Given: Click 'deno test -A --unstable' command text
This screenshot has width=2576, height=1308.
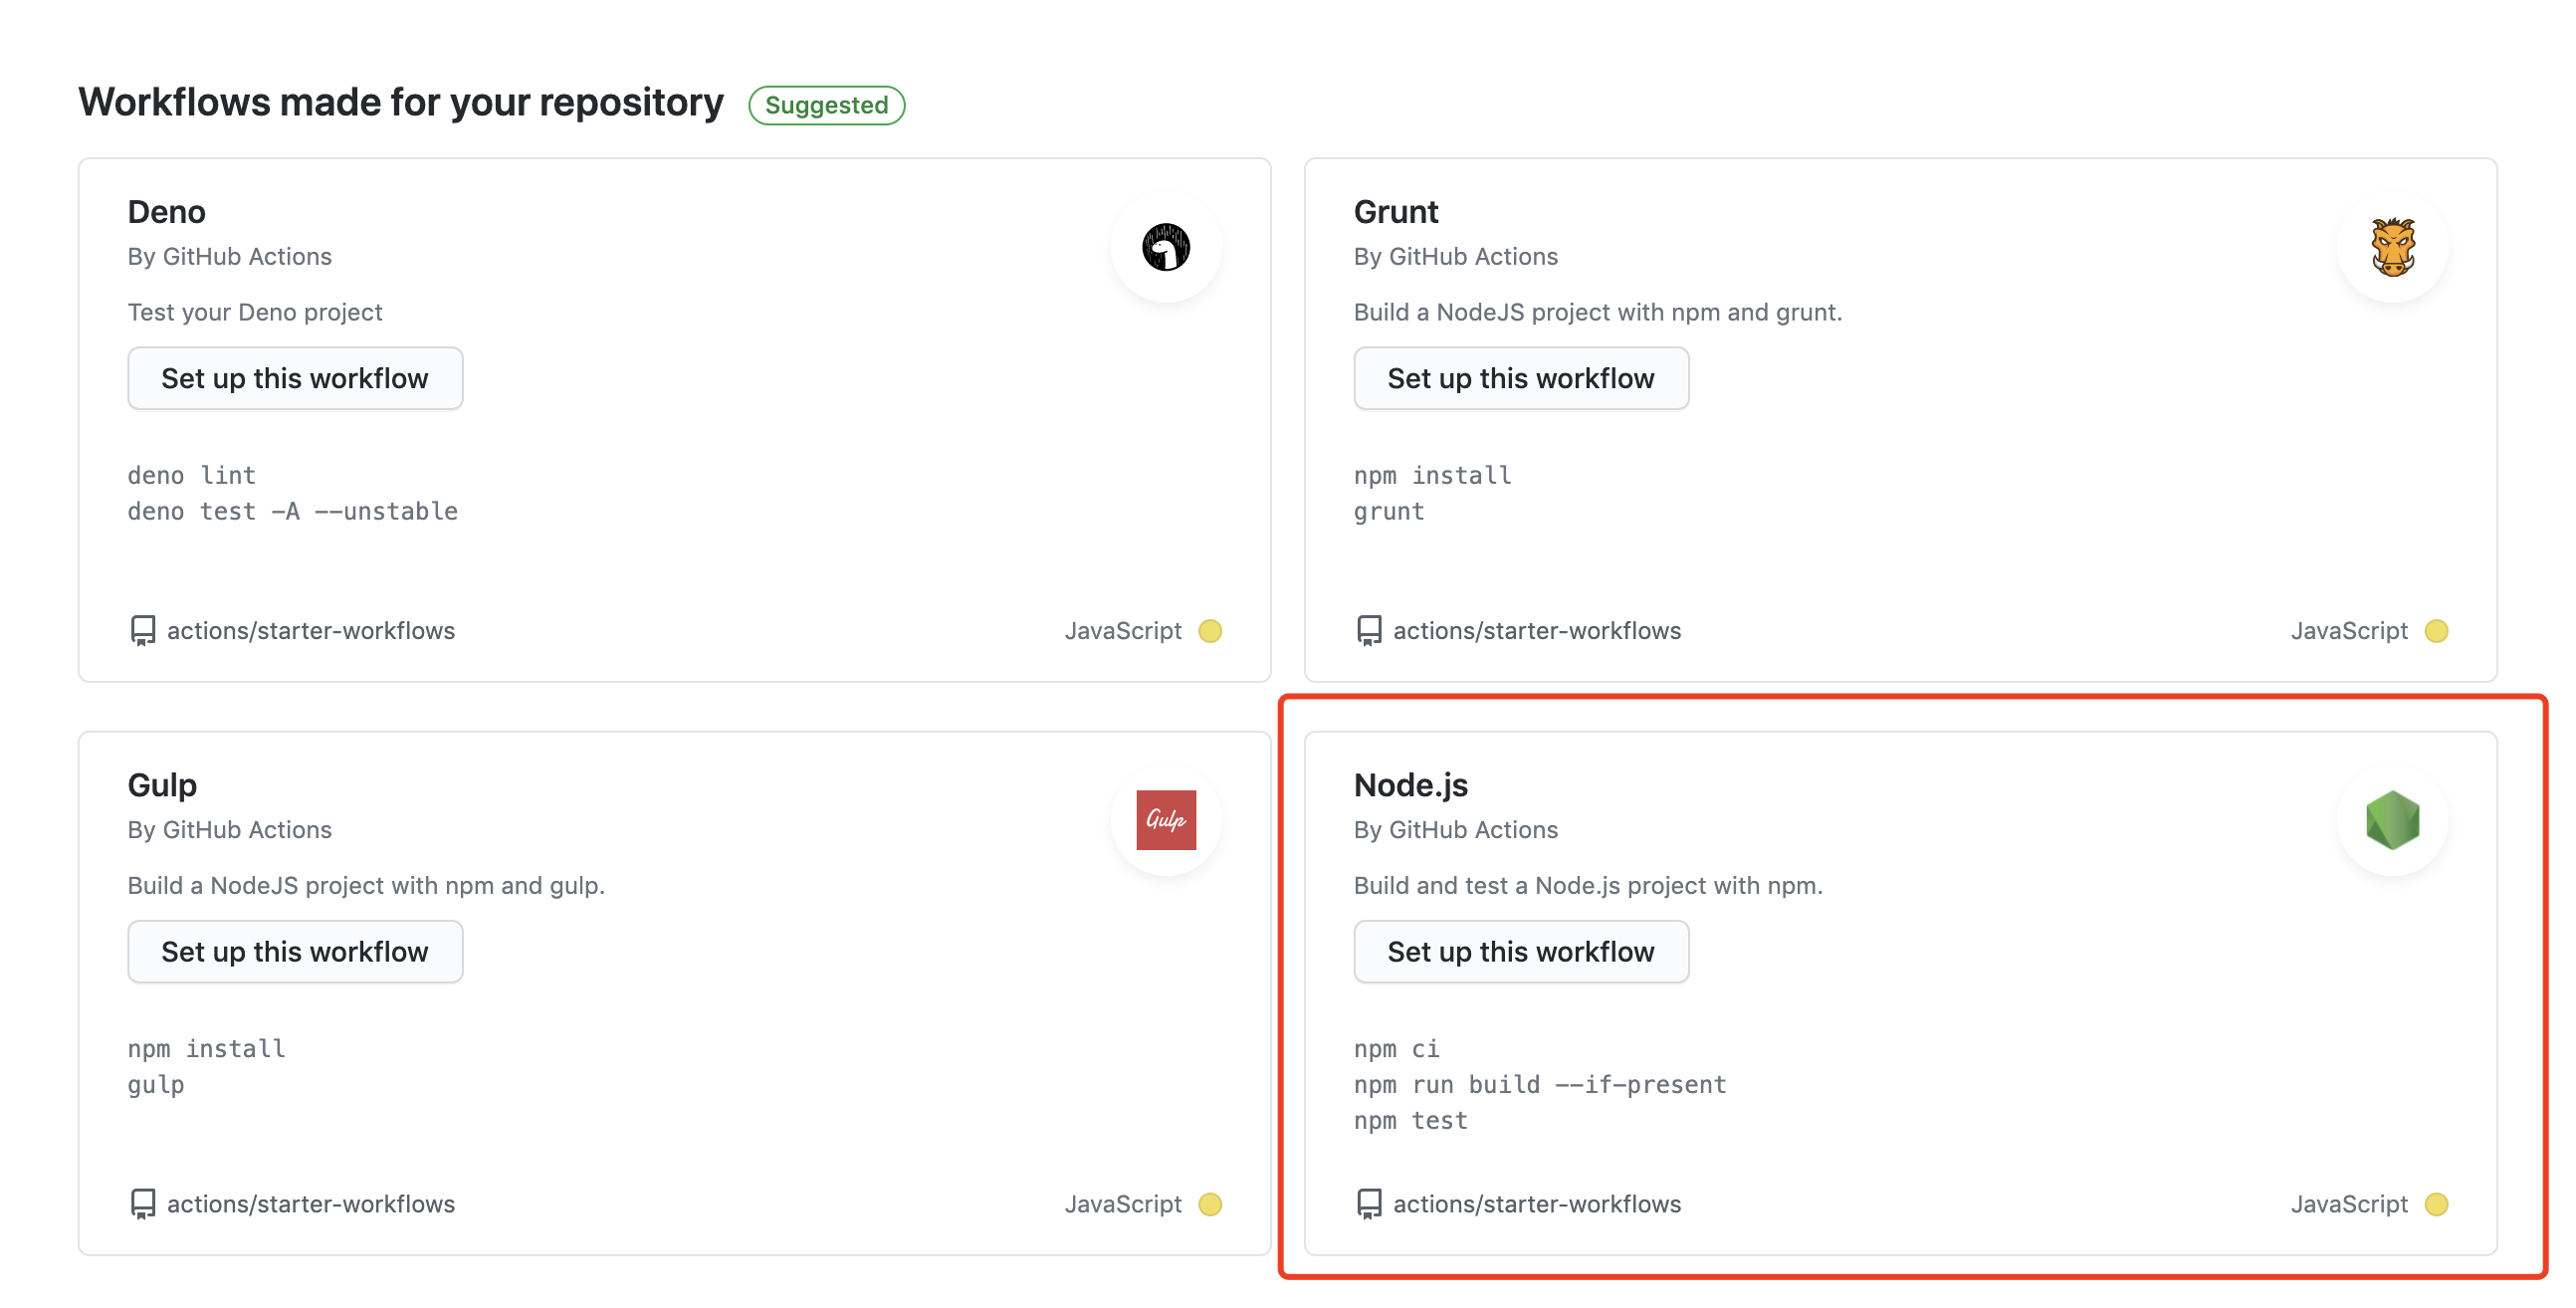Looking at the screenshot, I should pyautogui.click(x=293, y=511).
